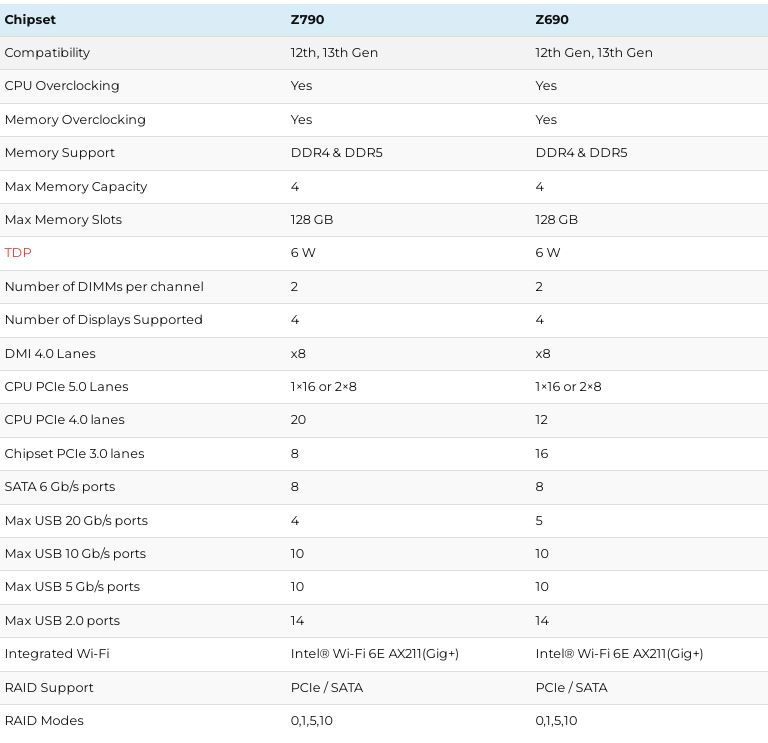The width and height of the screenshot is (768, 743).
Task: Click the Z790 column header
Action: 307,19
